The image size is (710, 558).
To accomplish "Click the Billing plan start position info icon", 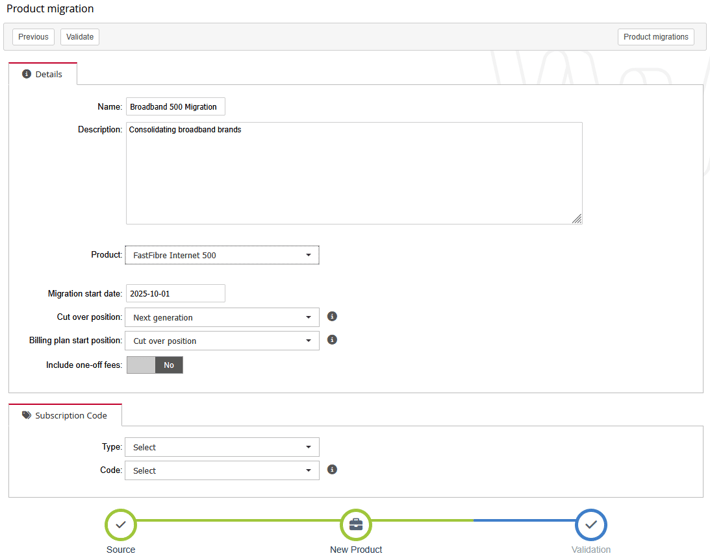I will point(332,340).
